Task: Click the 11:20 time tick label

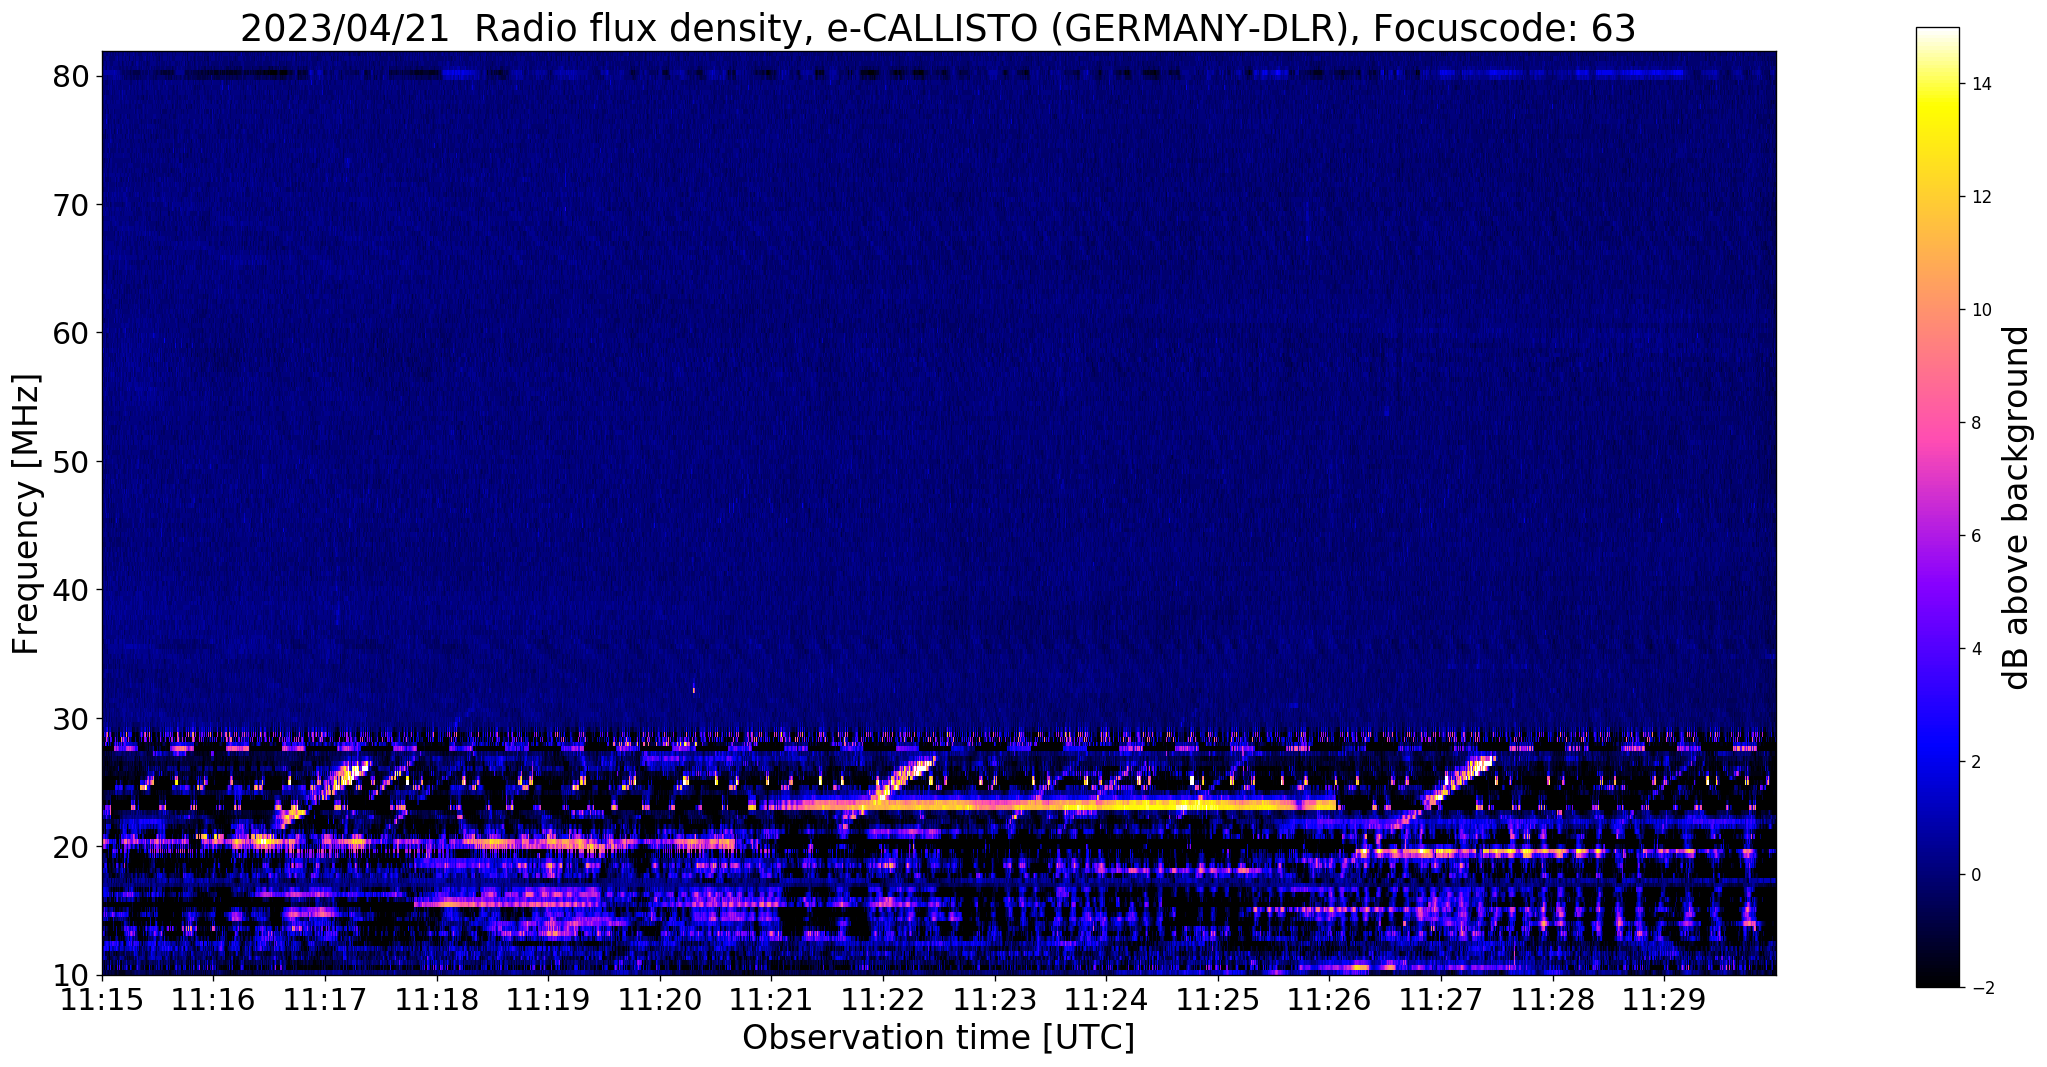Action: click(659, 999)
